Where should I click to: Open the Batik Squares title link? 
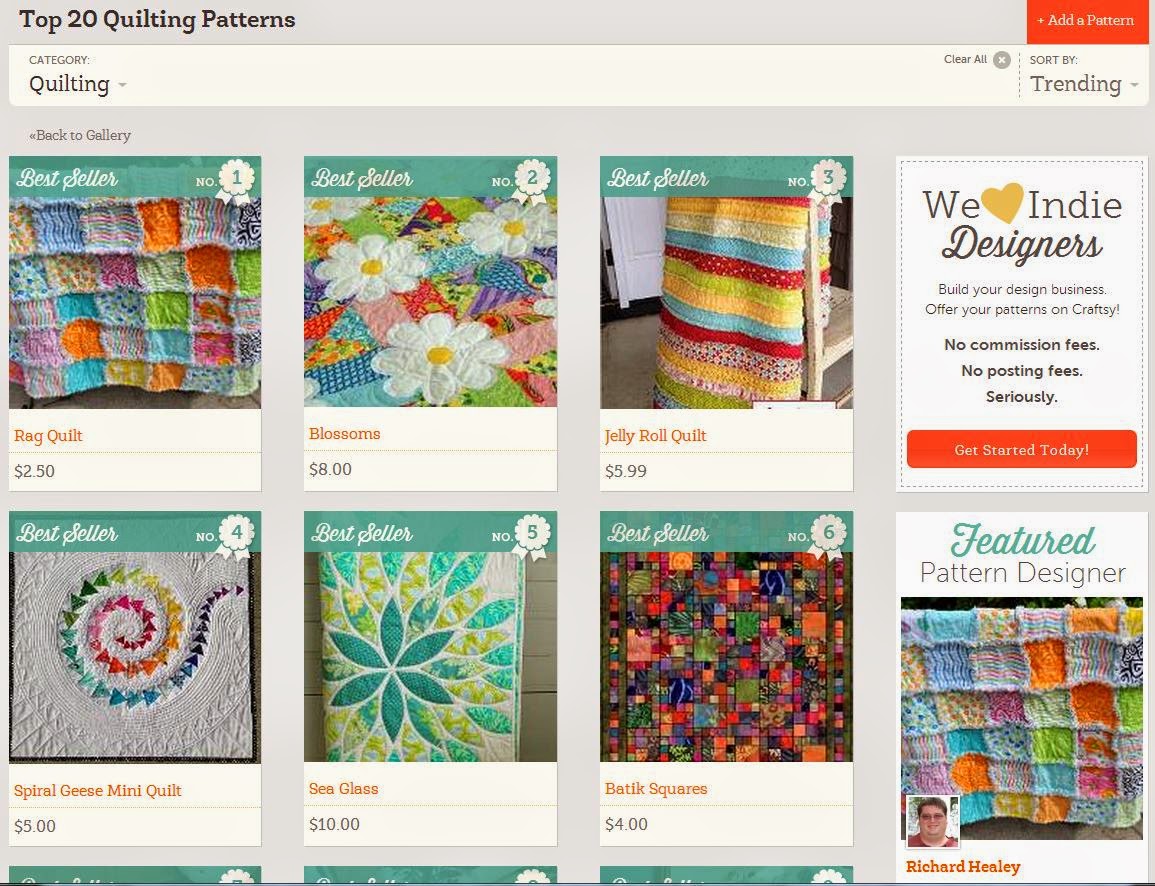pyautogui.click(x=656, y=789)
